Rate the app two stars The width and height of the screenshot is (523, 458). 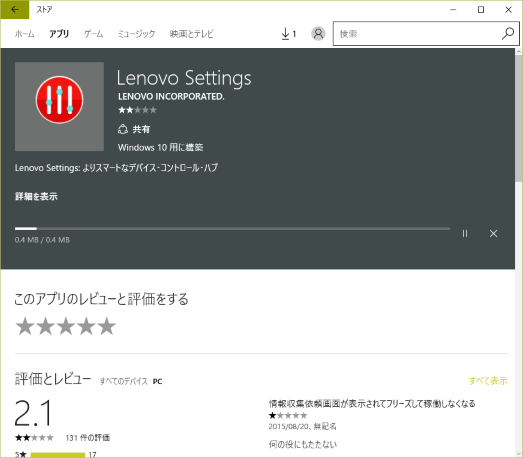pos(45,326)
